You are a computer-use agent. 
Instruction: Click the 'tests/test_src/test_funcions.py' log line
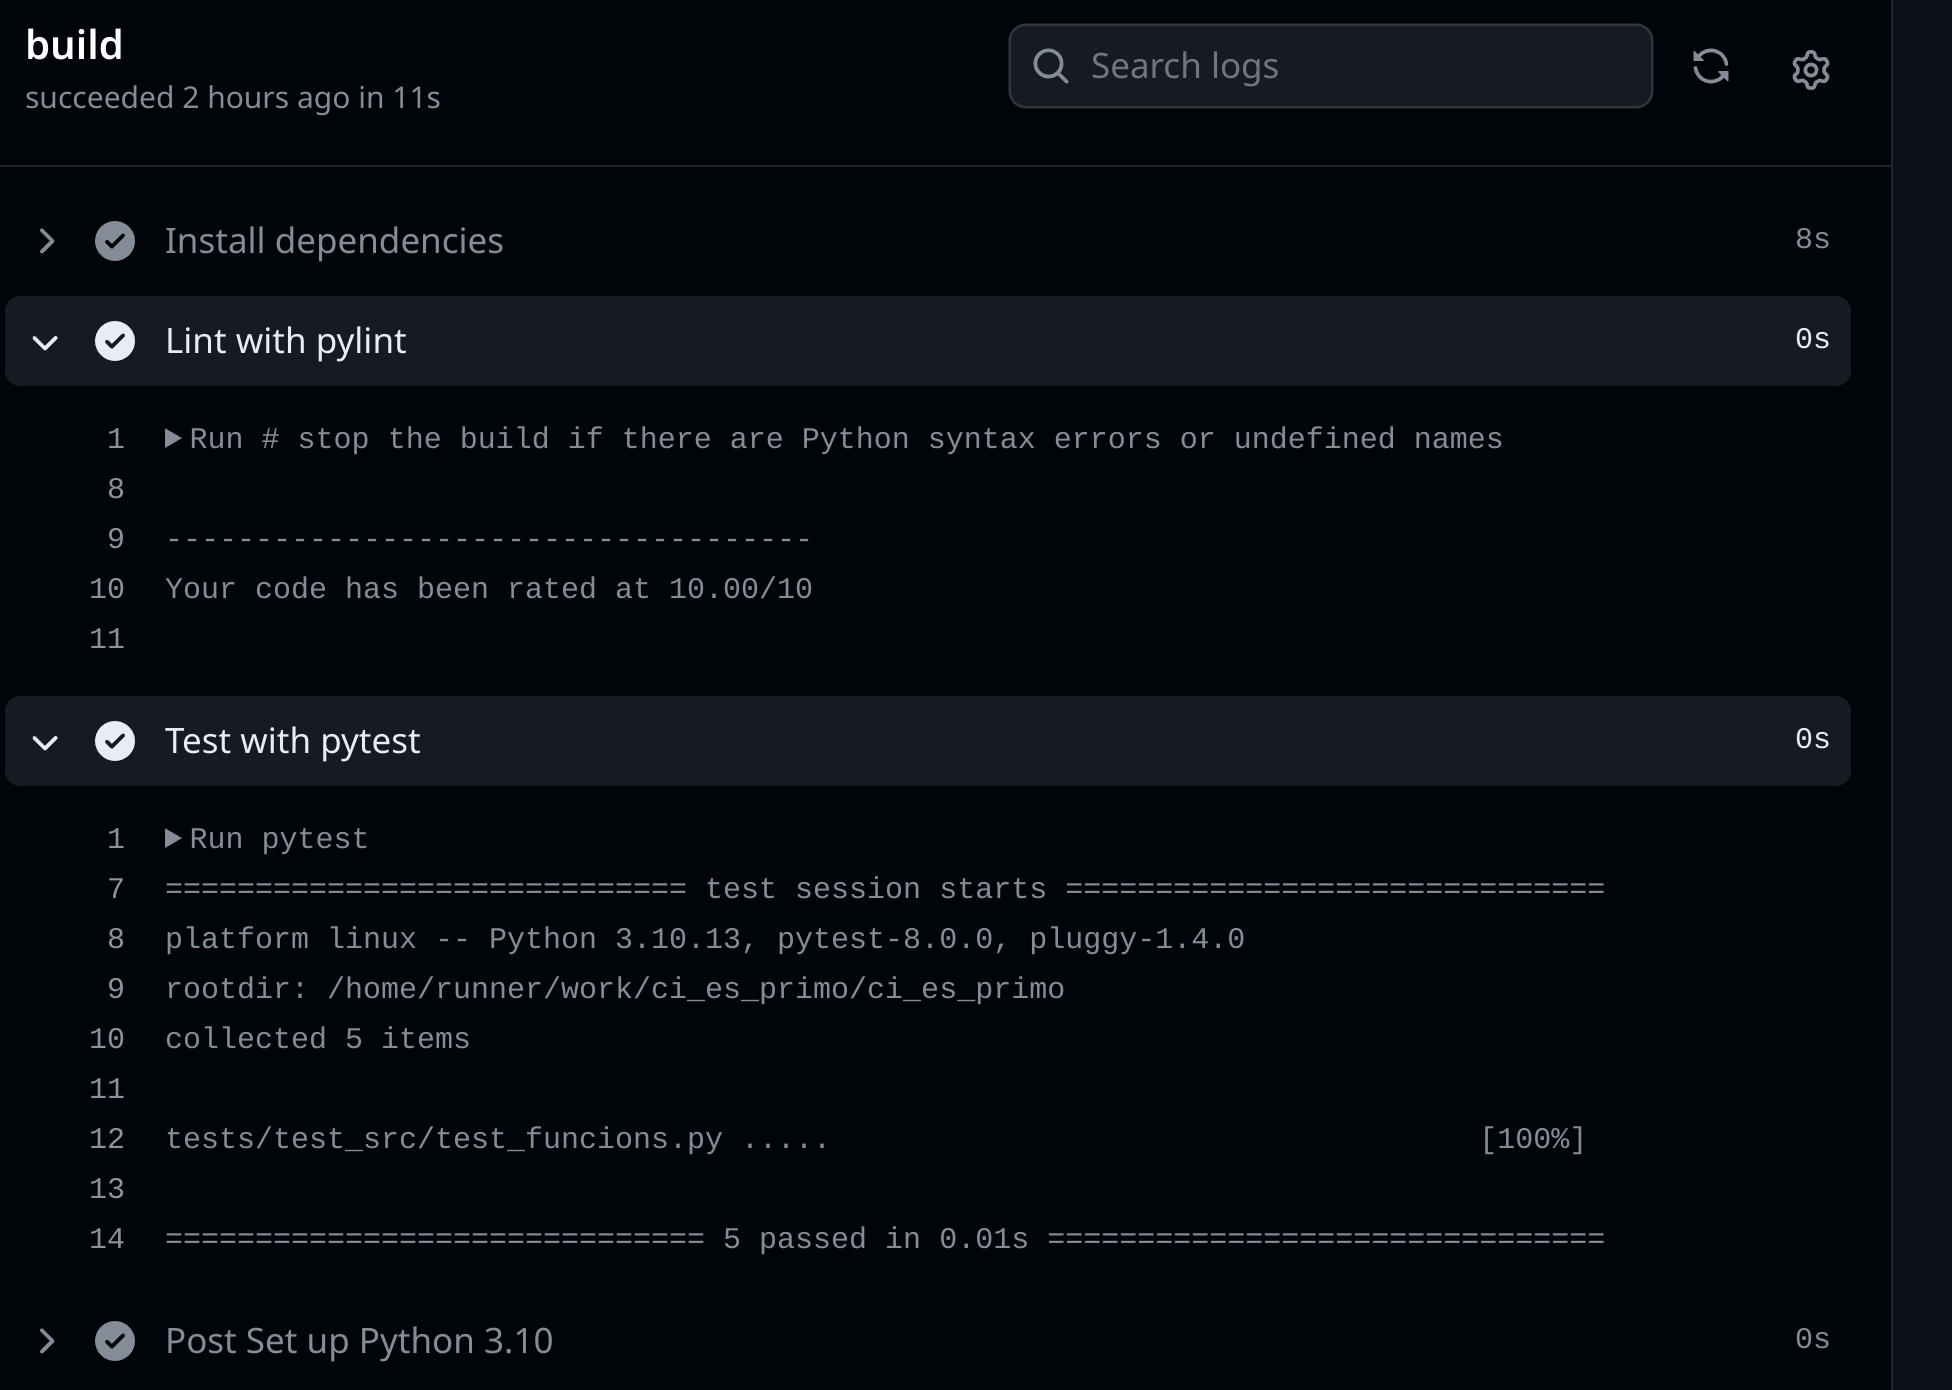coord(497,1139)
